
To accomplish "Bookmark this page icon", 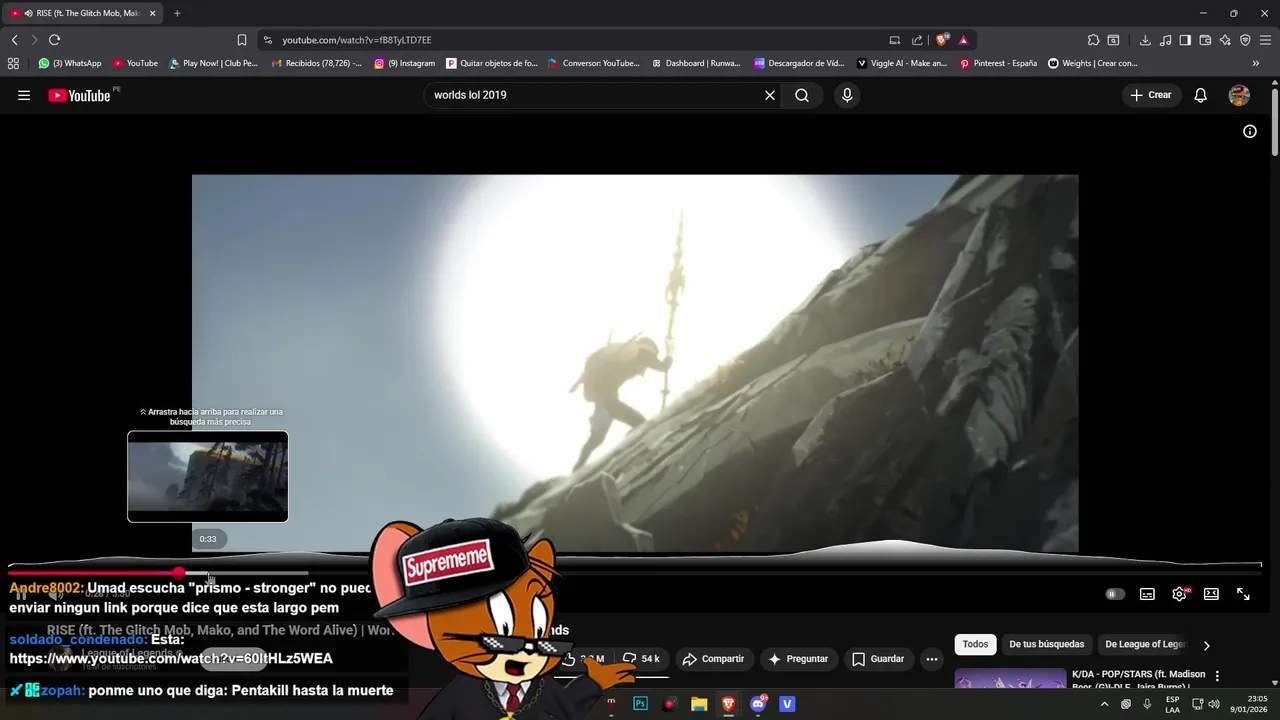I will point(241,40).
